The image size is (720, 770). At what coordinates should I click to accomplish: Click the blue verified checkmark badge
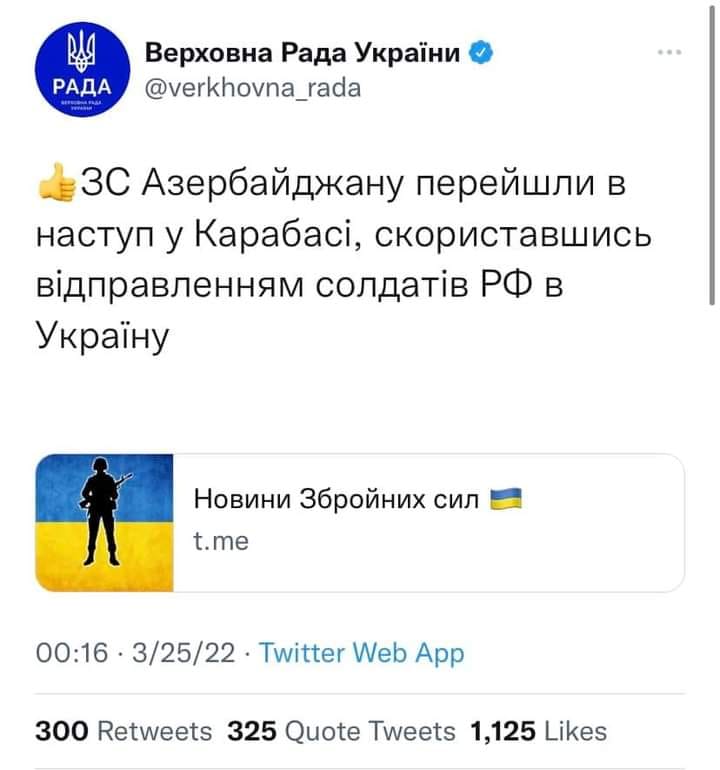pyautogui.click(x=481, y=53)
